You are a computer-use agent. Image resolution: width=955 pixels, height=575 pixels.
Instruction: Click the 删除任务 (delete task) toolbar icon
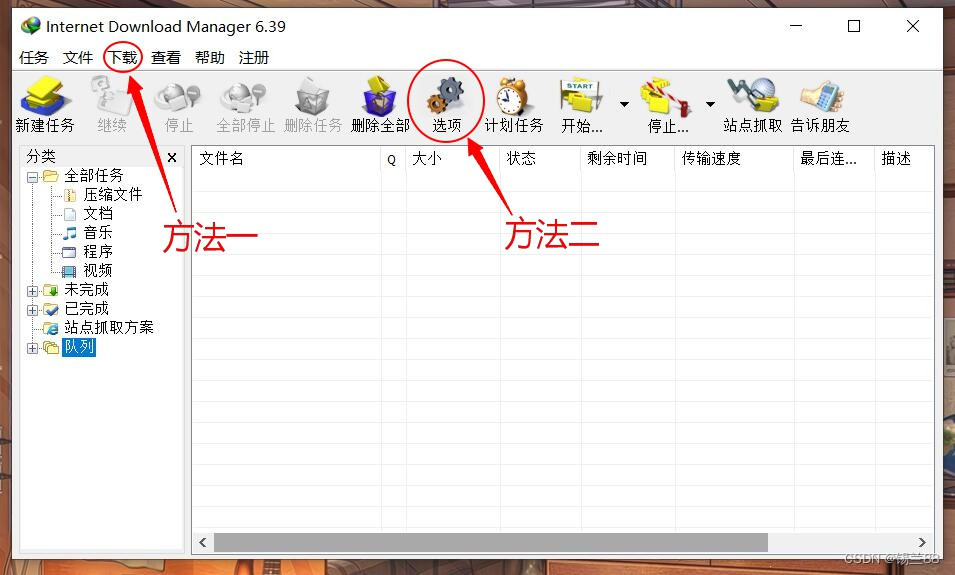312,96
